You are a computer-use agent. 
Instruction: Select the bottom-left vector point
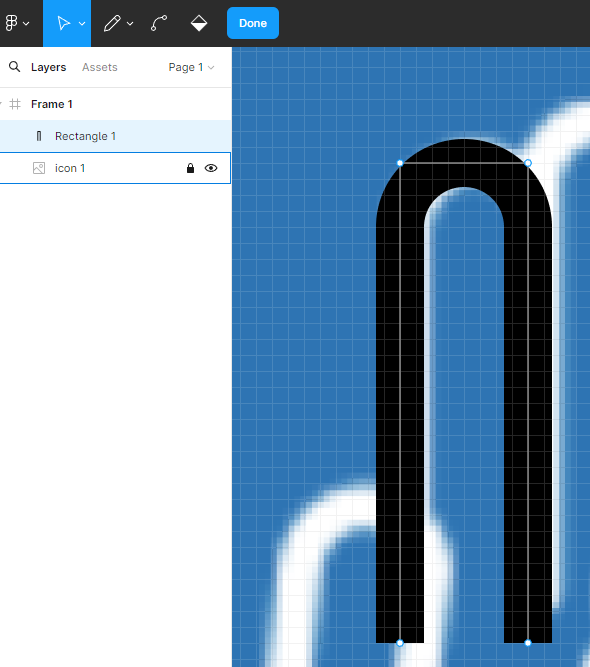pos(400,643)
